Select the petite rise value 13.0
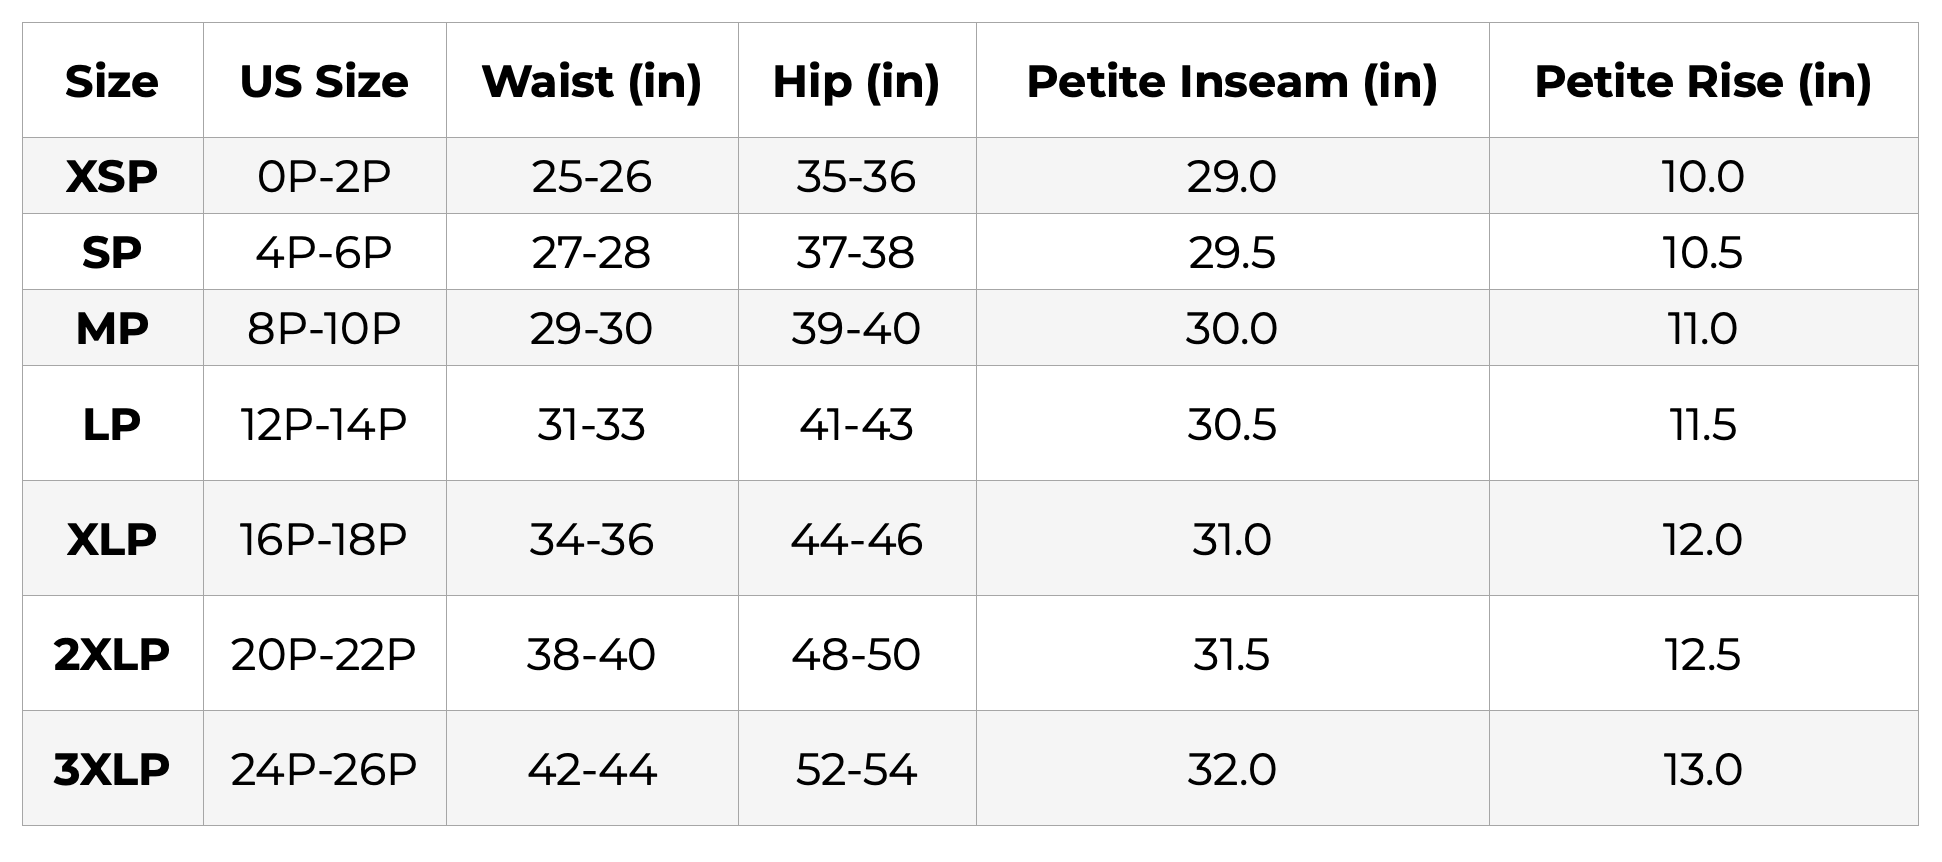 (x=1703, y=769)
